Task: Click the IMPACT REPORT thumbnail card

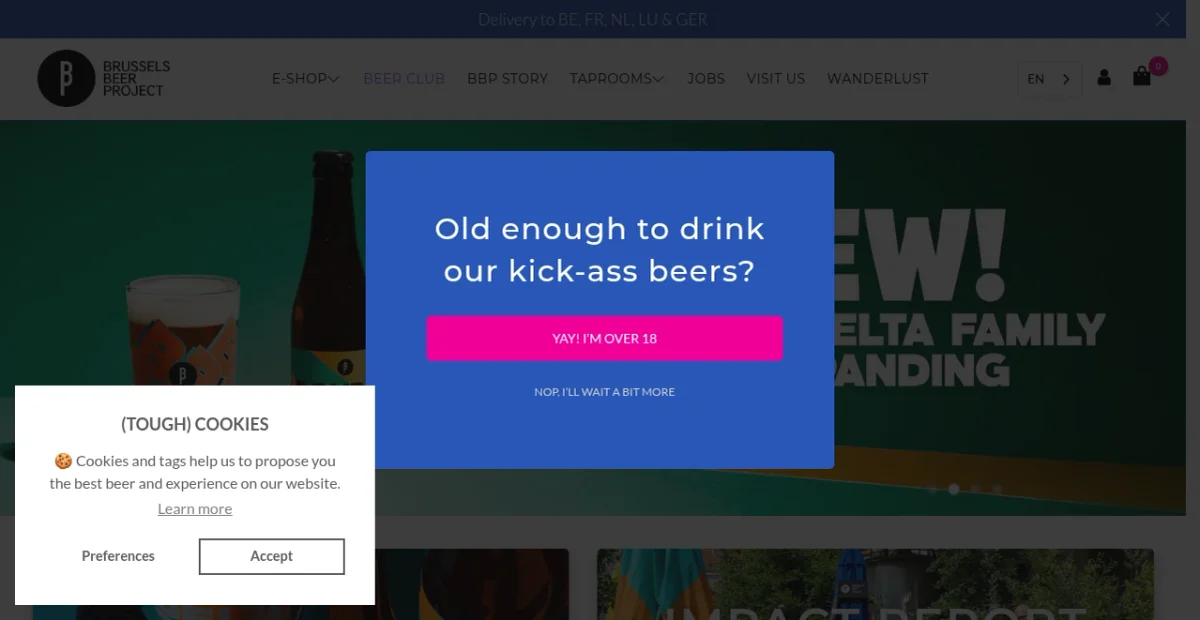Action: [x=875, y=583]
